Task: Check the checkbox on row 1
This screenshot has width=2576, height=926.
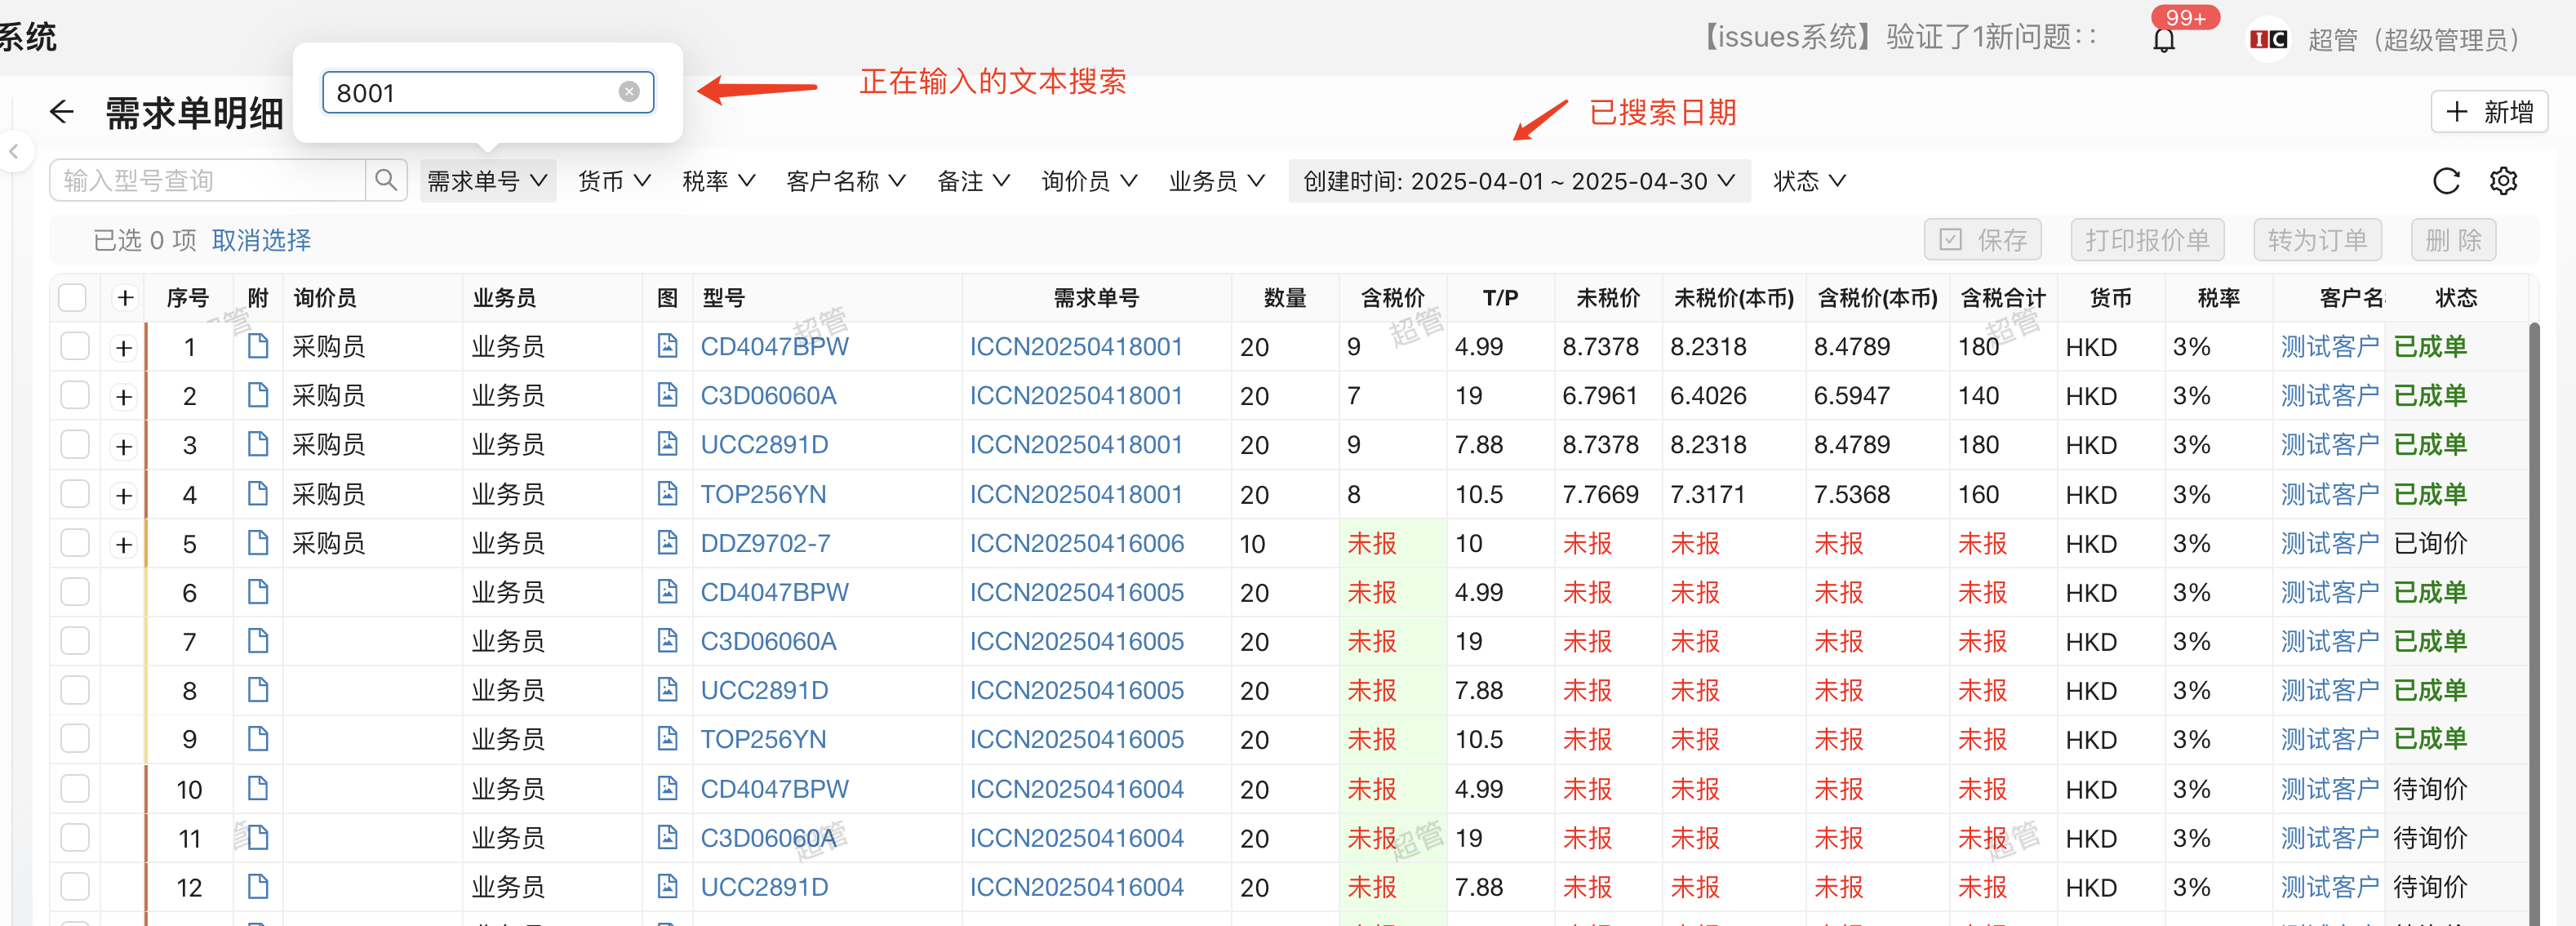Action: (75, 346)
